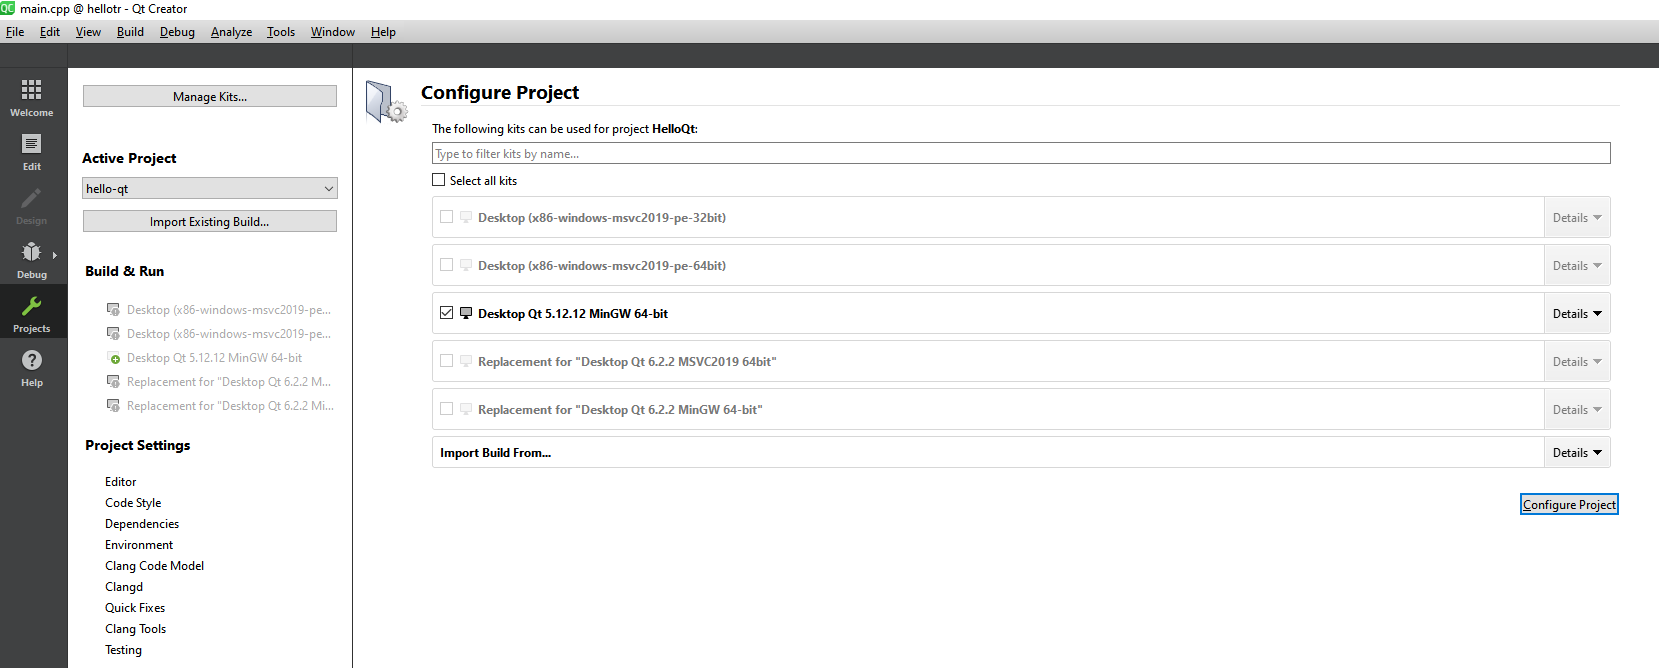1659x668 pixels.
Task: Click the Design mode pencil icon
Action: (32, 200)
